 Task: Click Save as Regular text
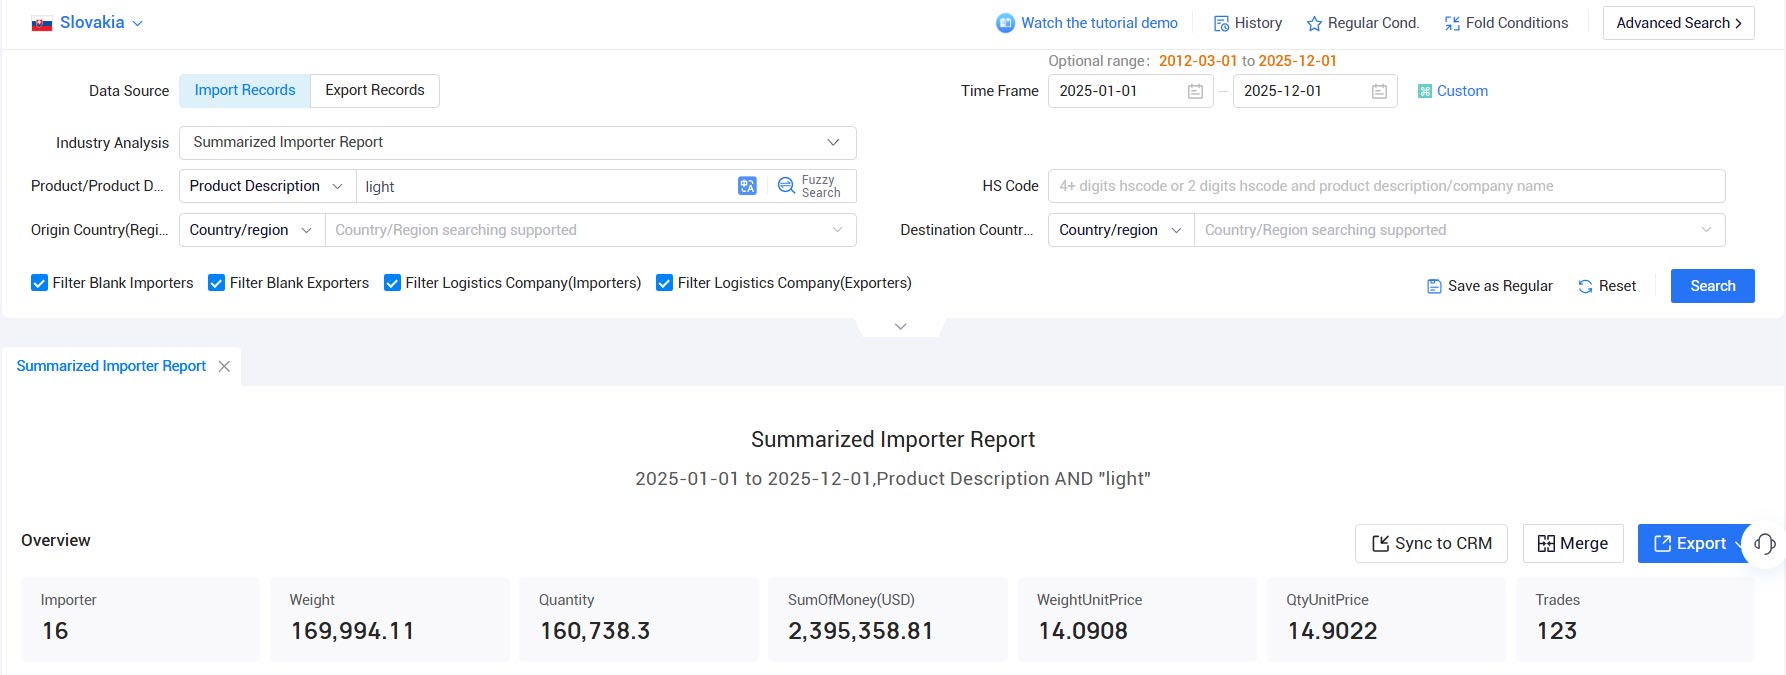[1500, 286]
